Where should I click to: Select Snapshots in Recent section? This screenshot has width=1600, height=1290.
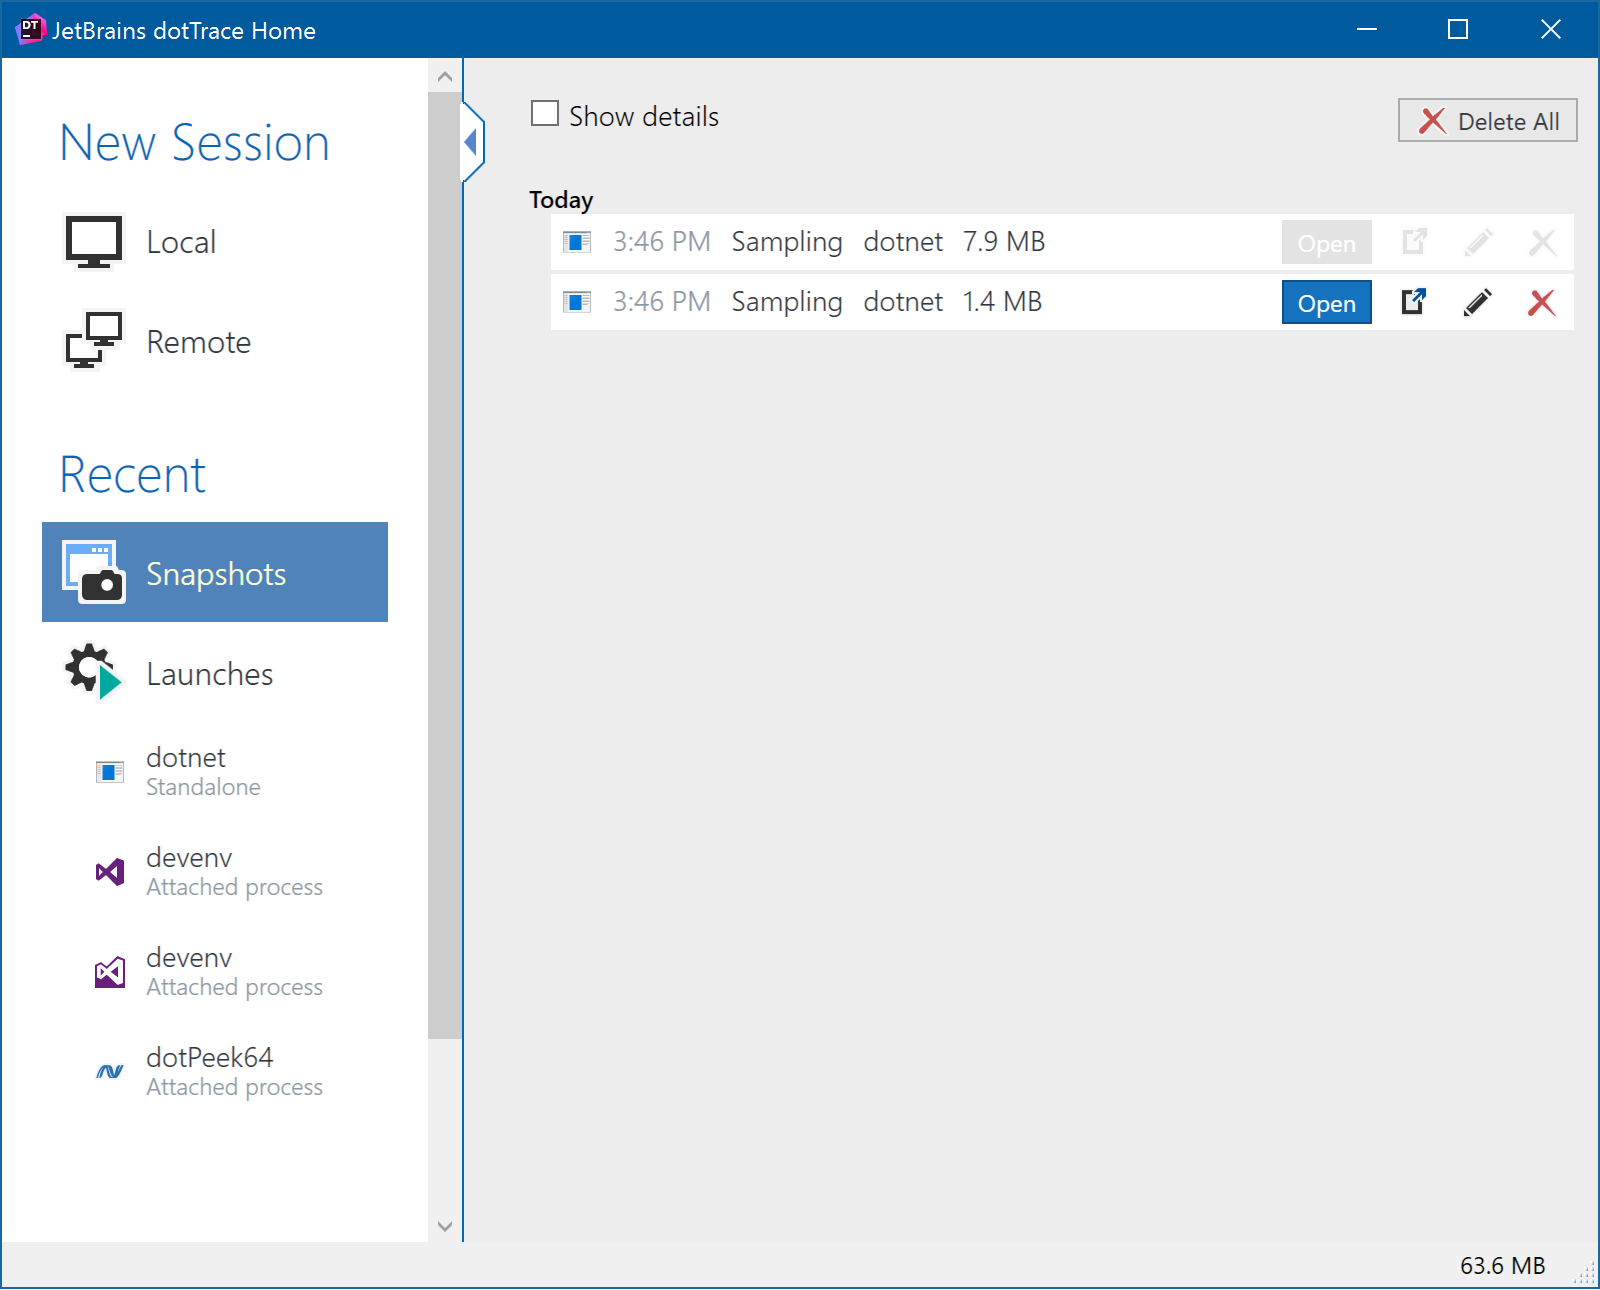tap(214, 572)
